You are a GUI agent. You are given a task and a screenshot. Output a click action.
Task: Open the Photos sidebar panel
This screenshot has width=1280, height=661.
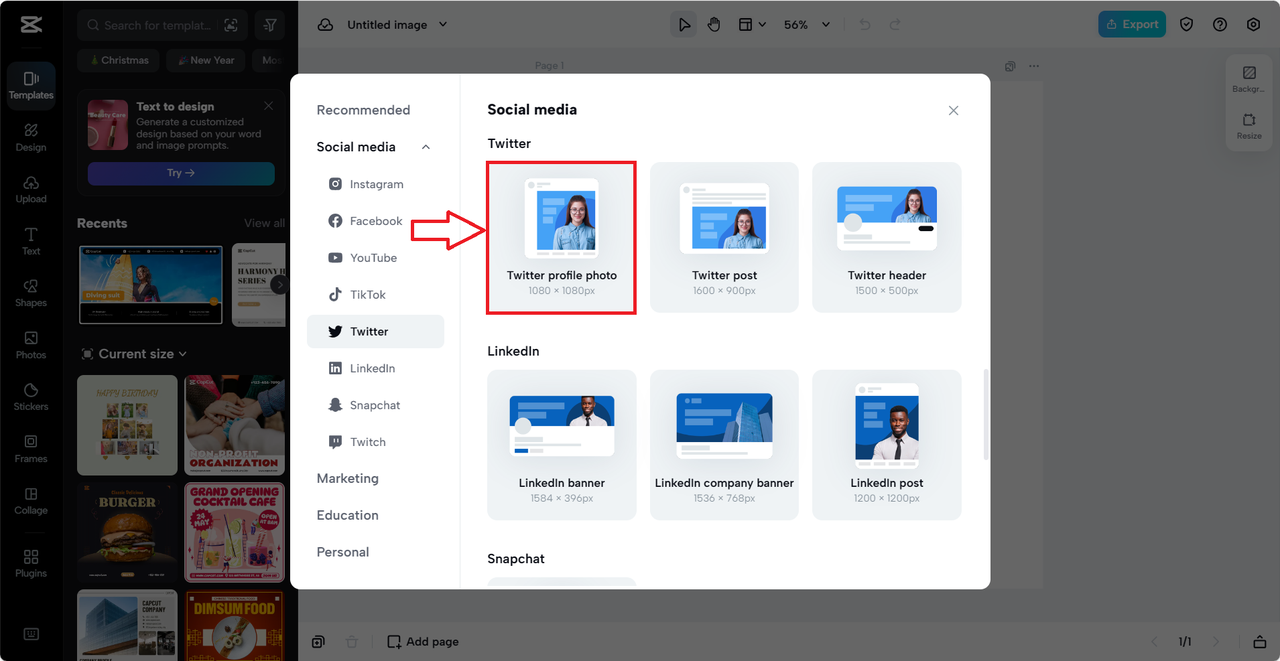point(31,345)
